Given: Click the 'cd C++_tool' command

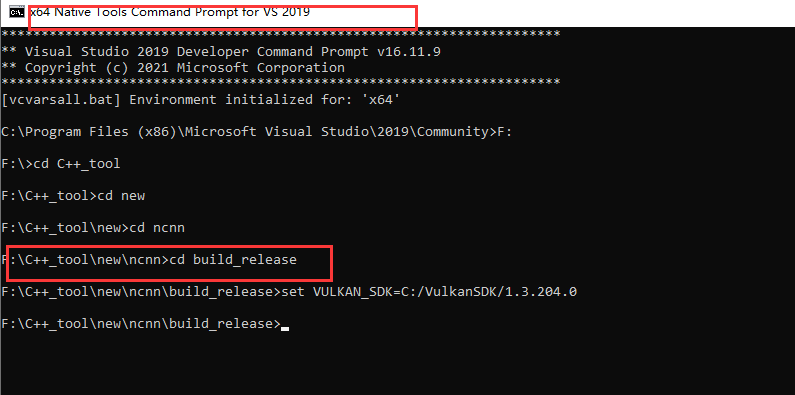Looking at the screenshot, I should click(77, 164).
